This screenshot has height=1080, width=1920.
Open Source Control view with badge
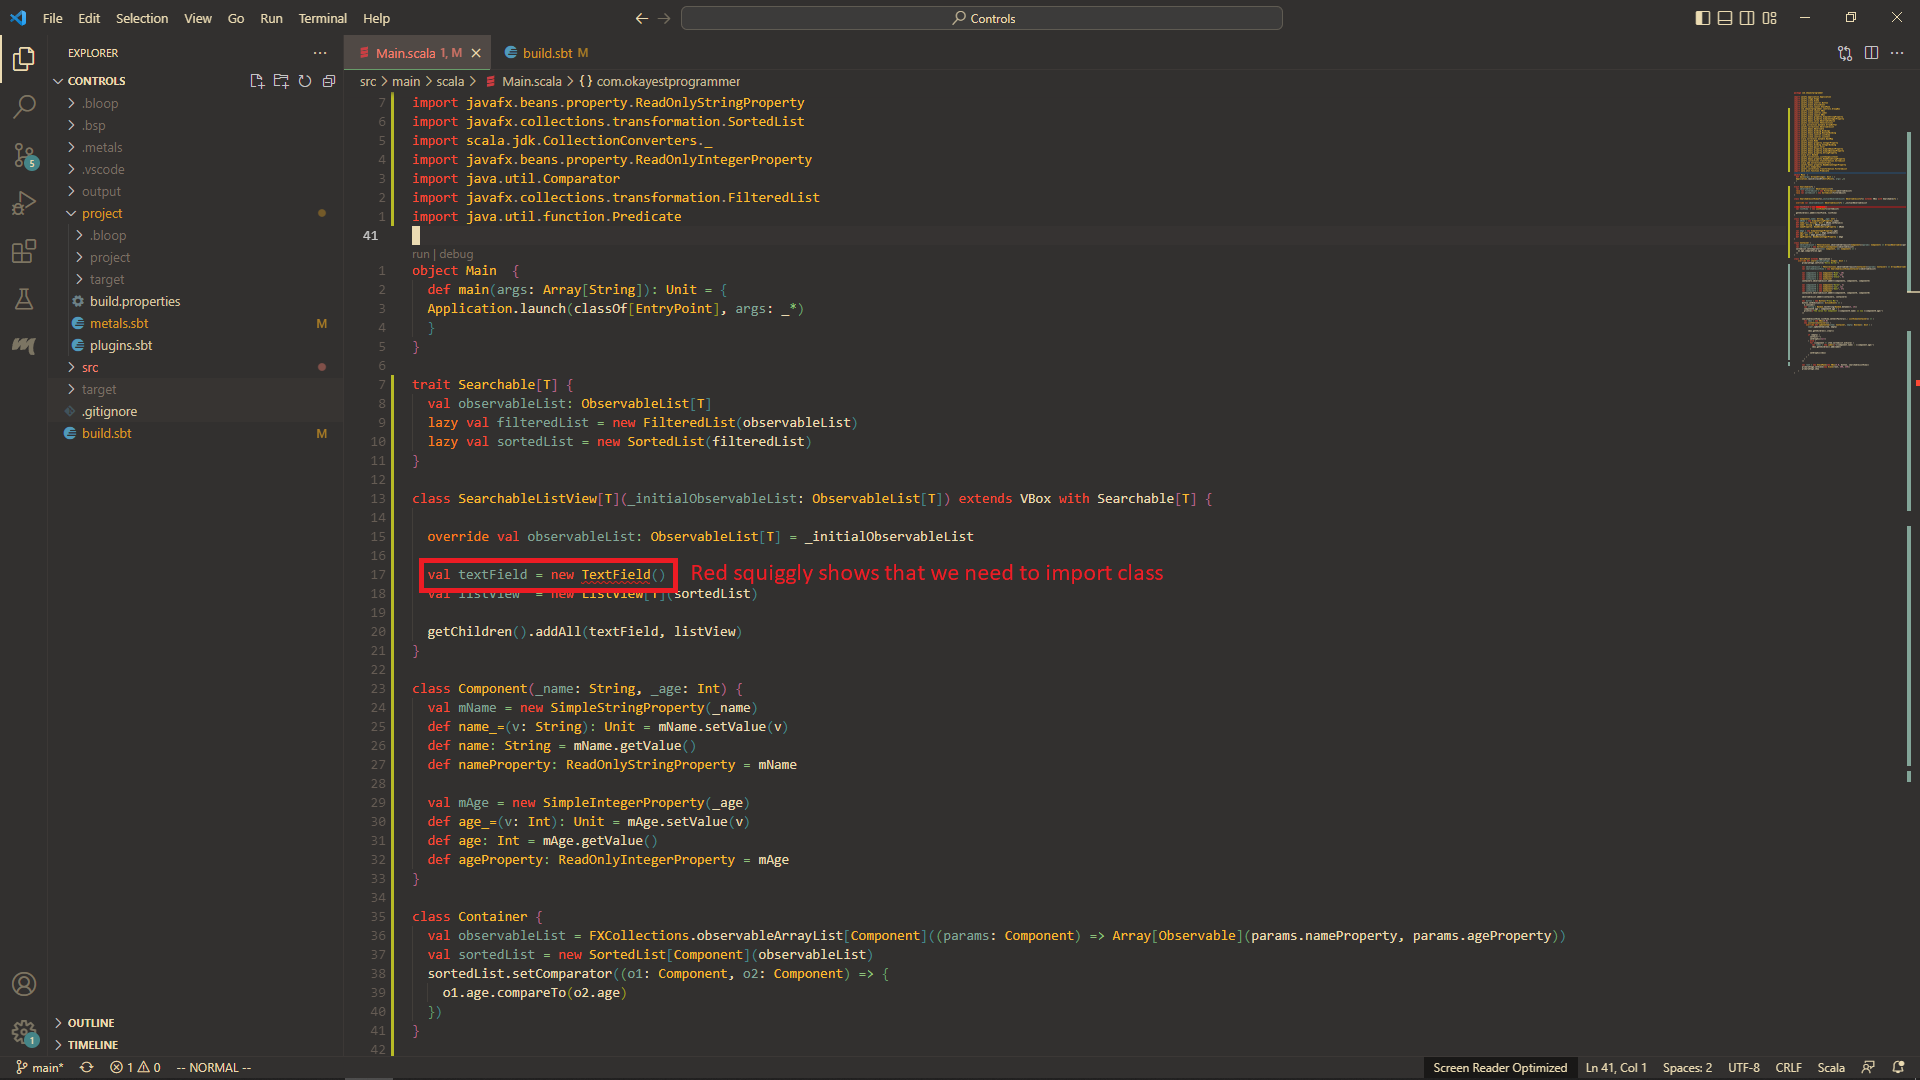pyautogui.click(x=24, y=155)
